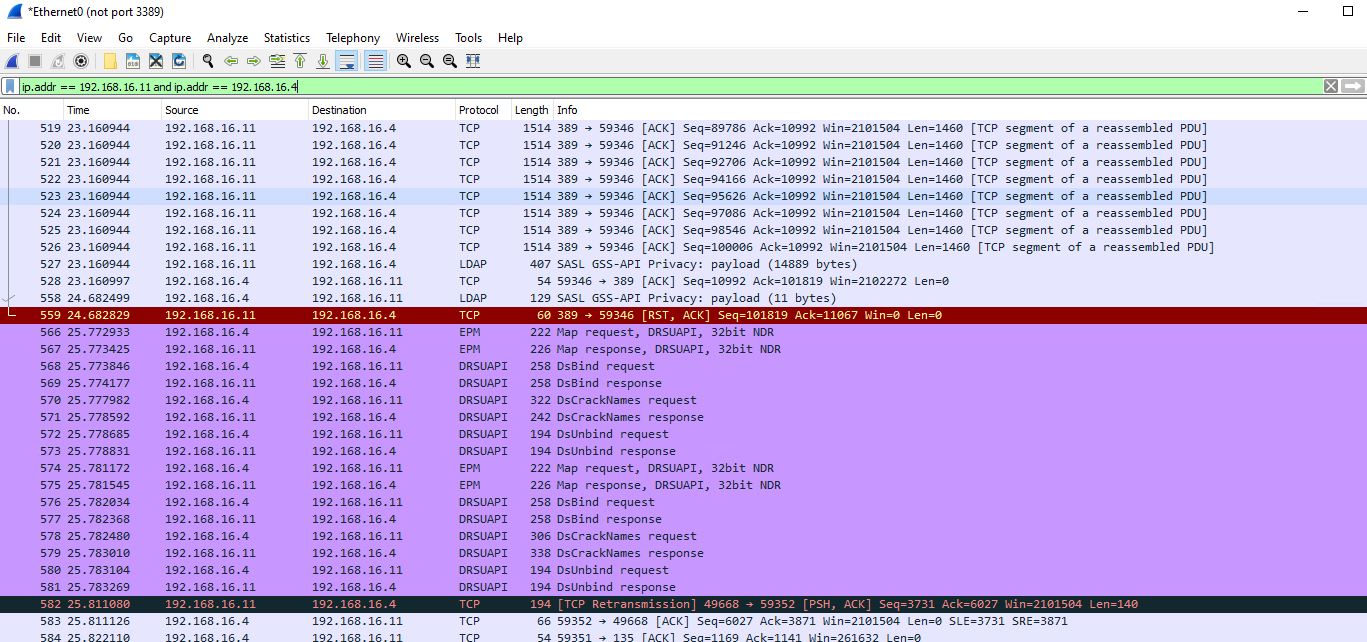1367x642 pixels.
Task: Select the RST, ACK packet number 559
Action: (400, 315)
